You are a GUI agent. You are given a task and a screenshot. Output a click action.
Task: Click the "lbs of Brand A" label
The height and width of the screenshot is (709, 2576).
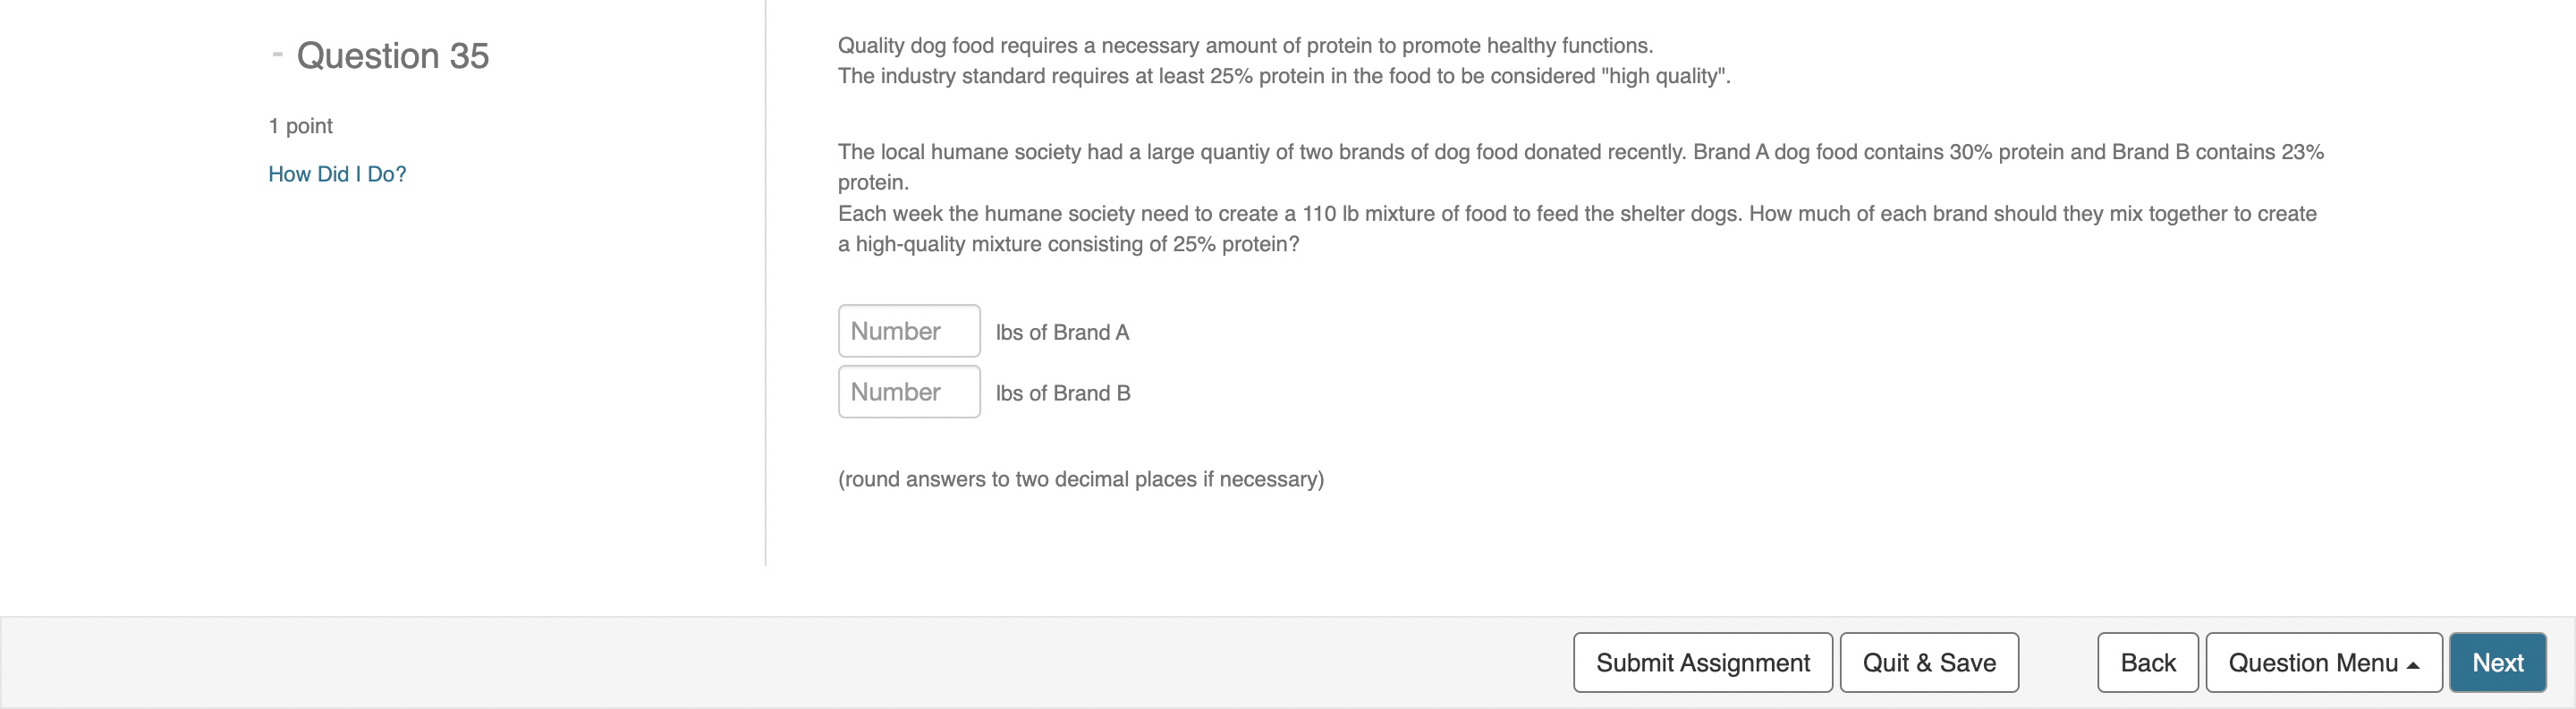click(1062, 333)
